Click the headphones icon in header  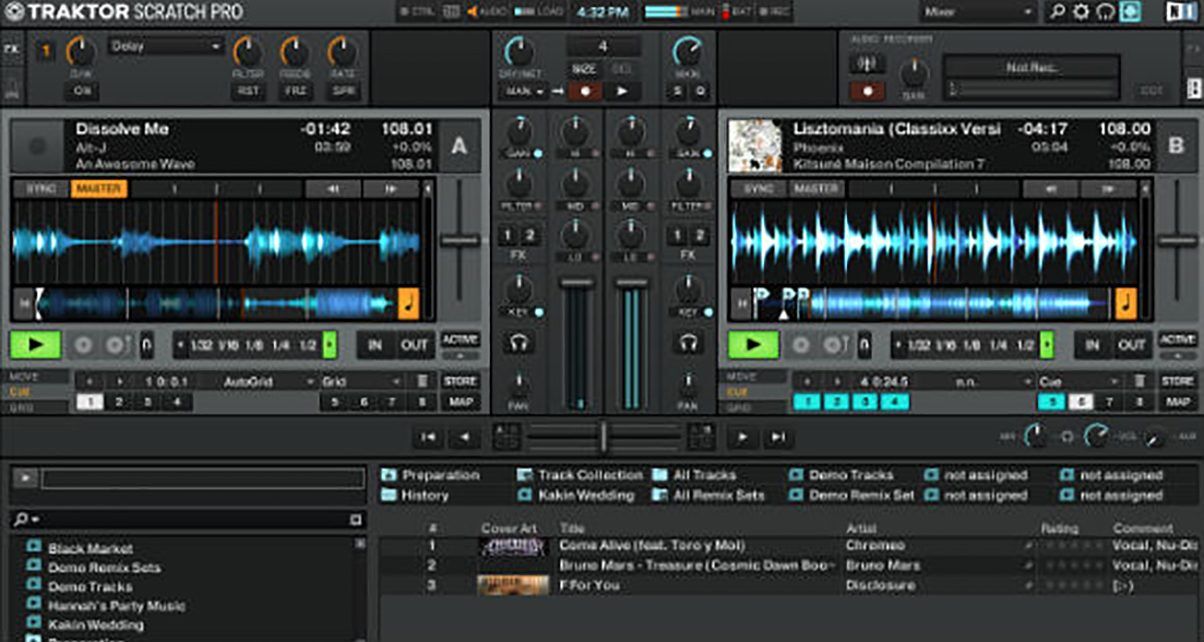pyautogui.click(x=1105, y=12)
